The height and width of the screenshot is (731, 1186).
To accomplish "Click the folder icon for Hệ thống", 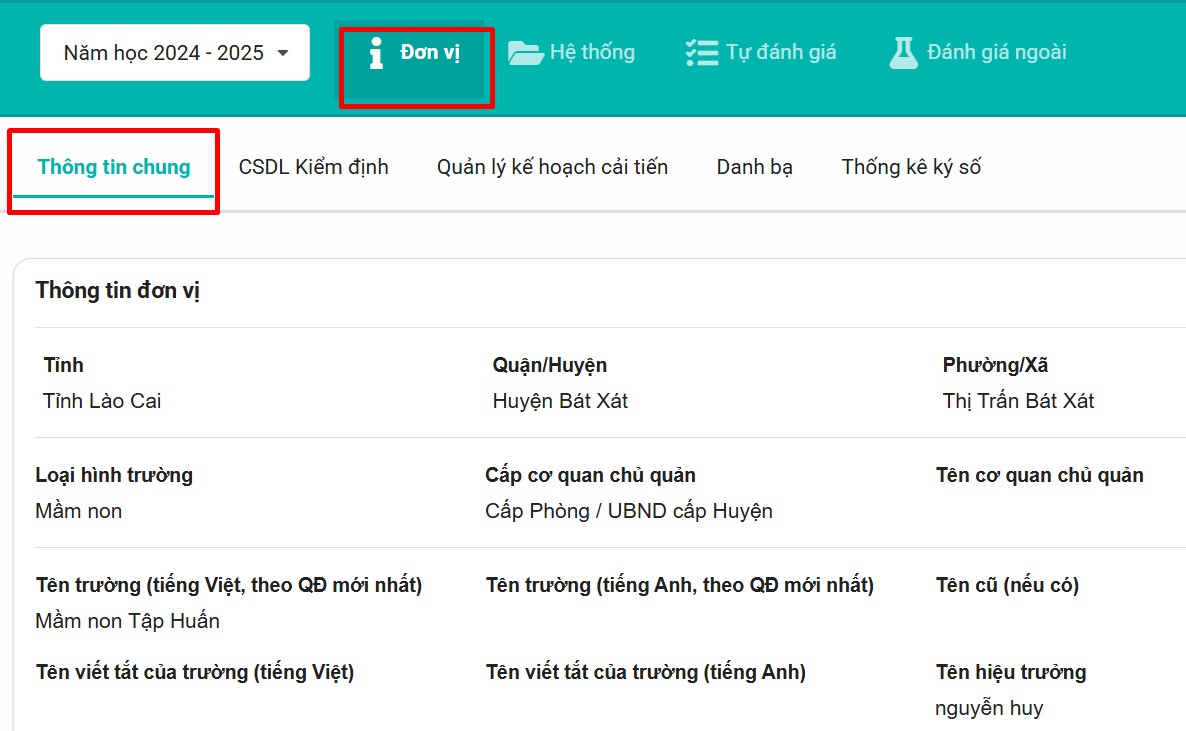I will point(525,53).
